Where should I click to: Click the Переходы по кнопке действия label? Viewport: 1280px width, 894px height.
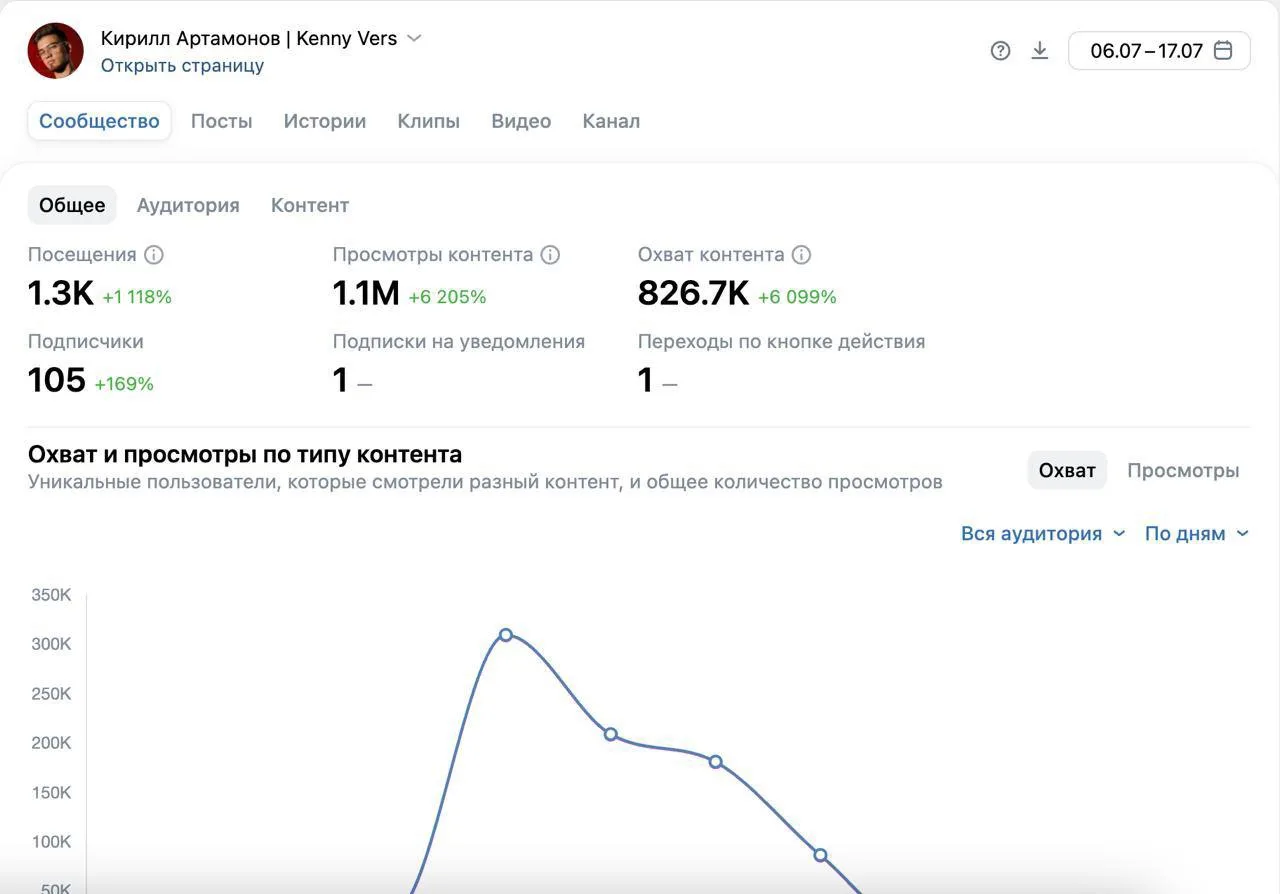tap(782, 342)
